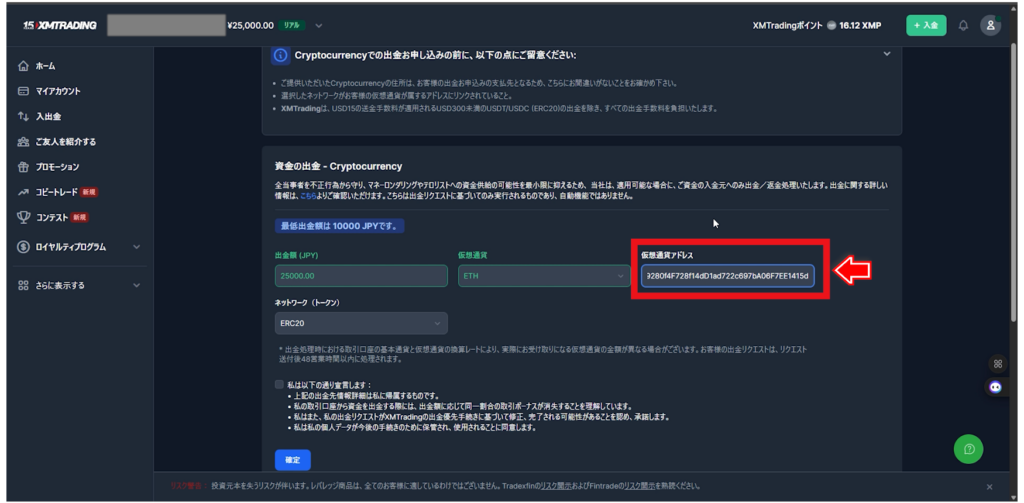Go to ホーム in the sidebar
1024x503 pixels.
[x=45, y=66]
